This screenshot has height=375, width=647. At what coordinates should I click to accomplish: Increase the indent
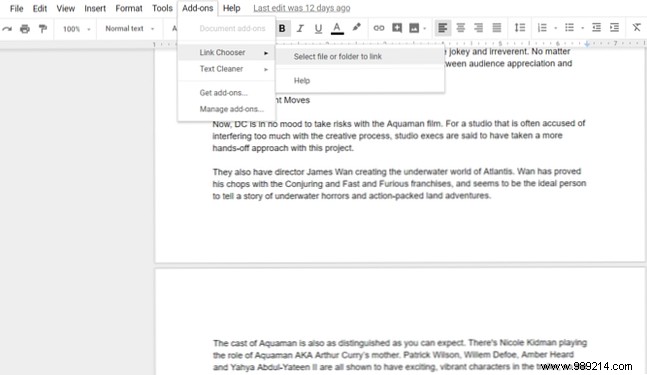click(614, 28)
